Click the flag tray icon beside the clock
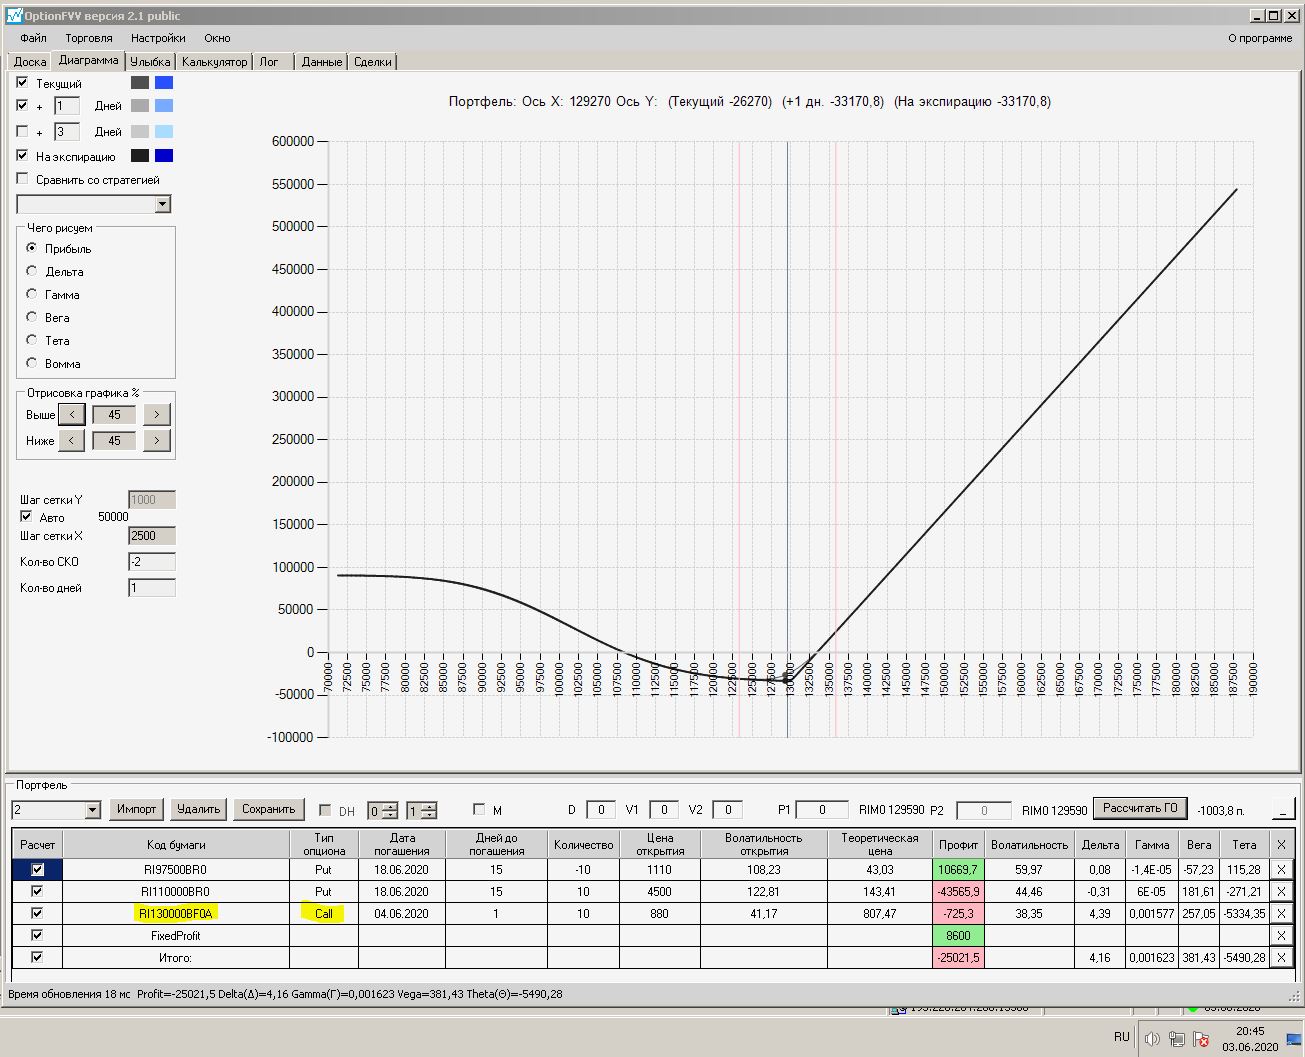 click(1201, 1039)
